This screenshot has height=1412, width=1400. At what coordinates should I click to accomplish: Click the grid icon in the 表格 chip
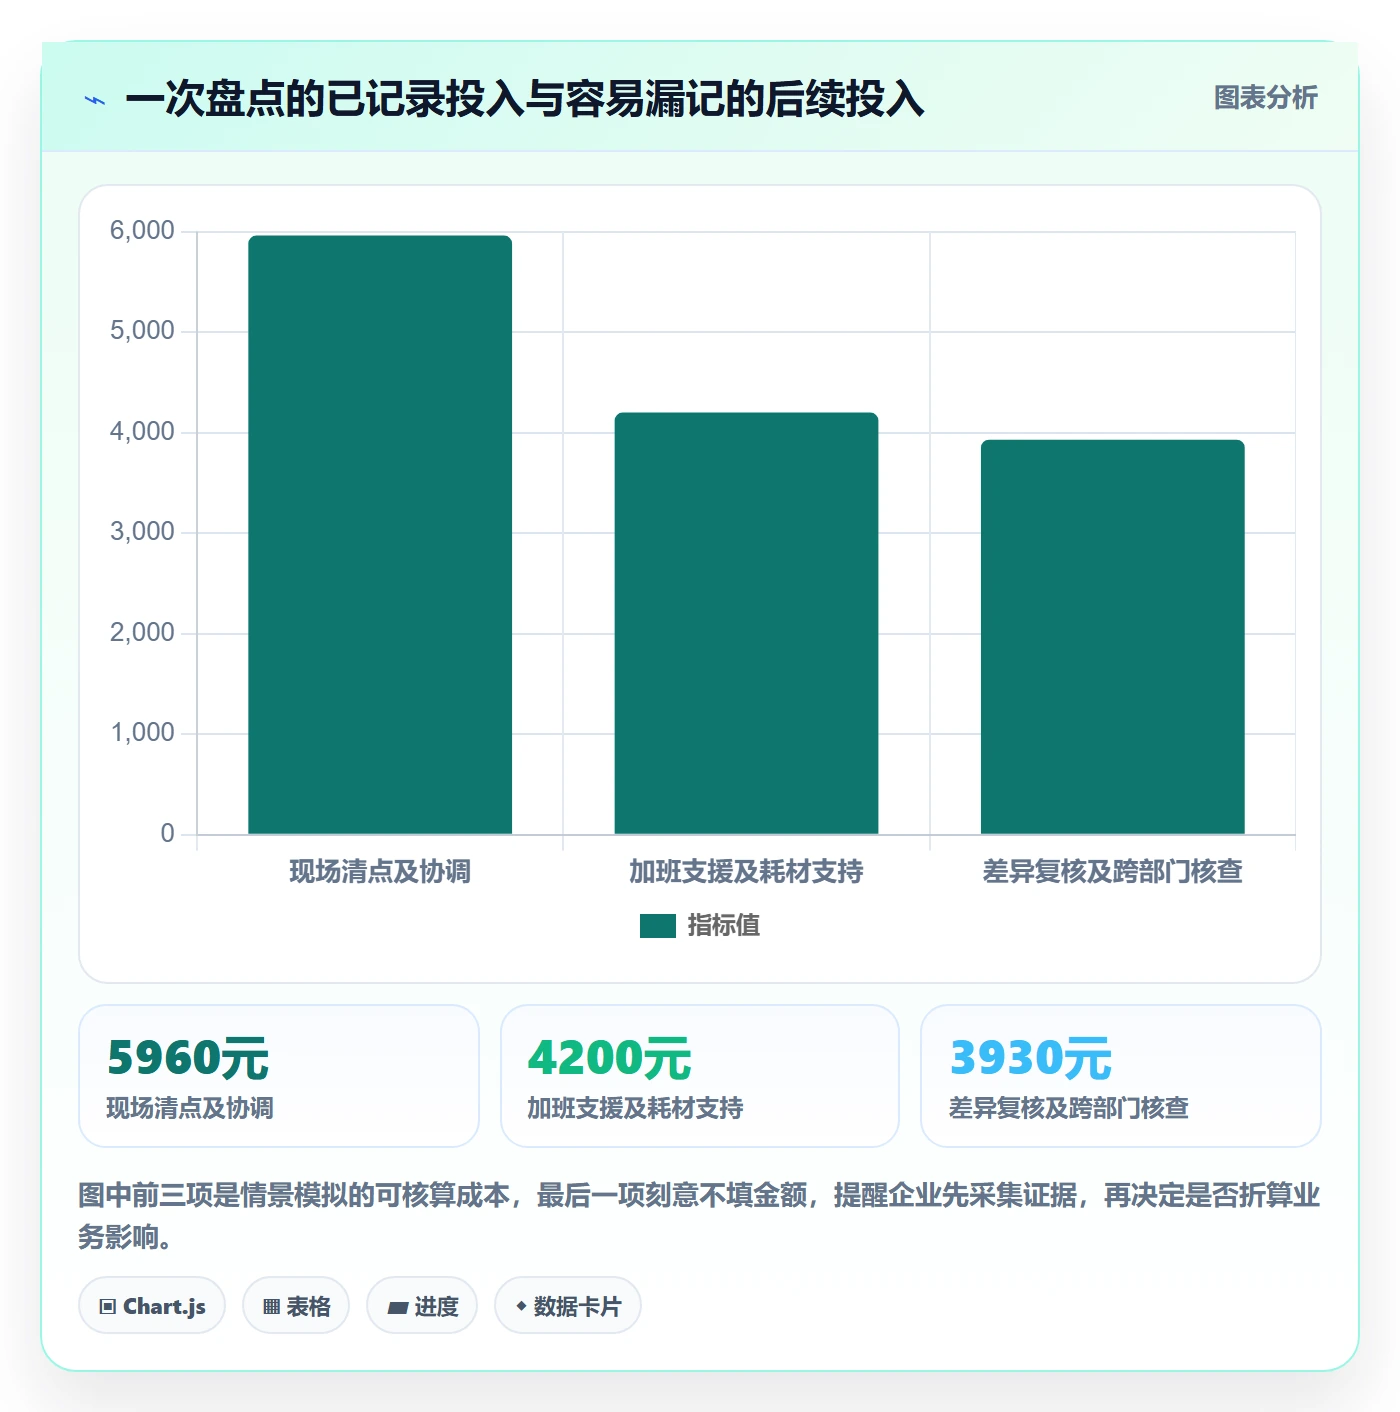point(271,1307)
